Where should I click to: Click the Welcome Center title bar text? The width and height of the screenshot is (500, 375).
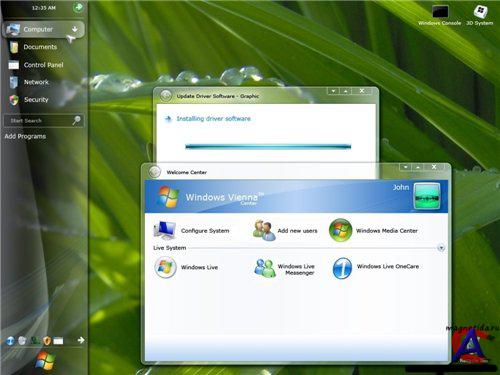pos(187,172)
